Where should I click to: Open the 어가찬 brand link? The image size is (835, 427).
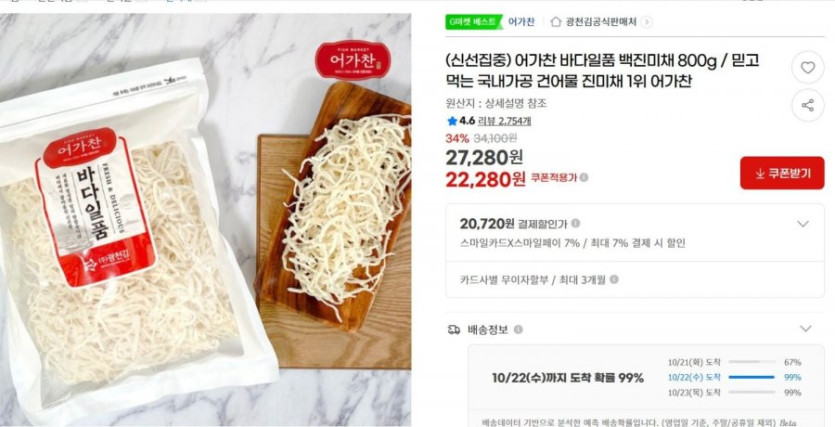click(x=521, y=22)
